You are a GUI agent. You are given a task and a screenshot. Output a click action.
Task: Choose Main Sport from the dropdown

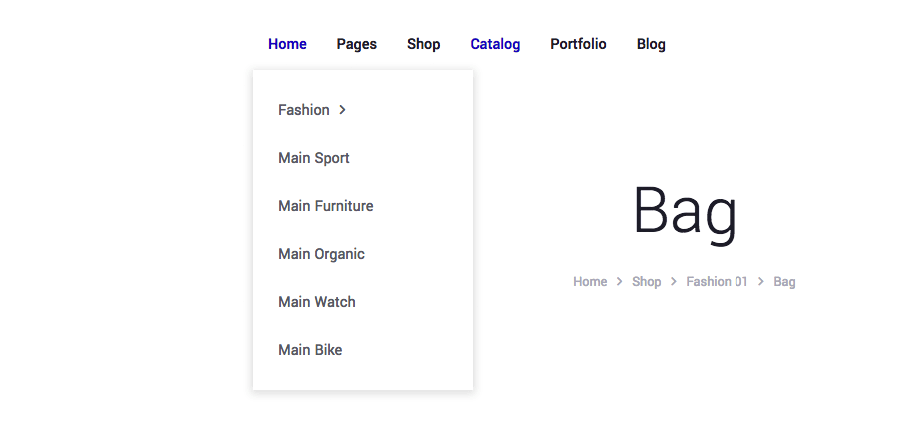pyautogui.click(x=313, y=158)
